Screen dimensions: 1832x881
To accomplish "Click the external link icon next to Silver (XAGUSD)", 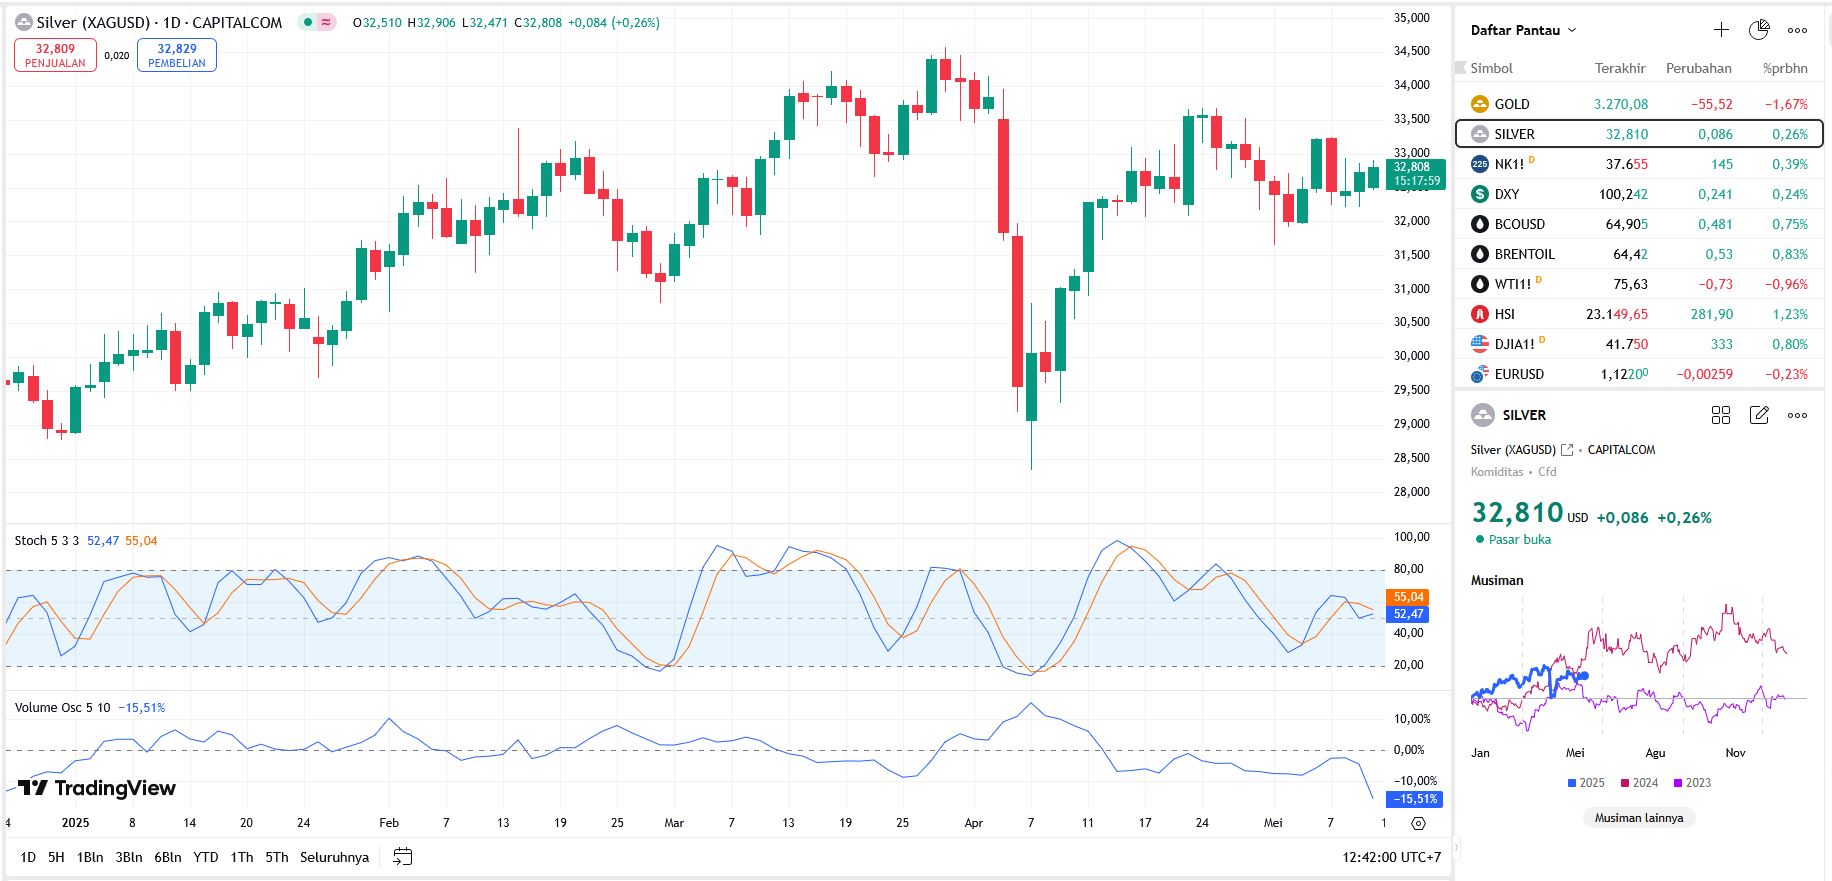I will [x=1567, y=450].
